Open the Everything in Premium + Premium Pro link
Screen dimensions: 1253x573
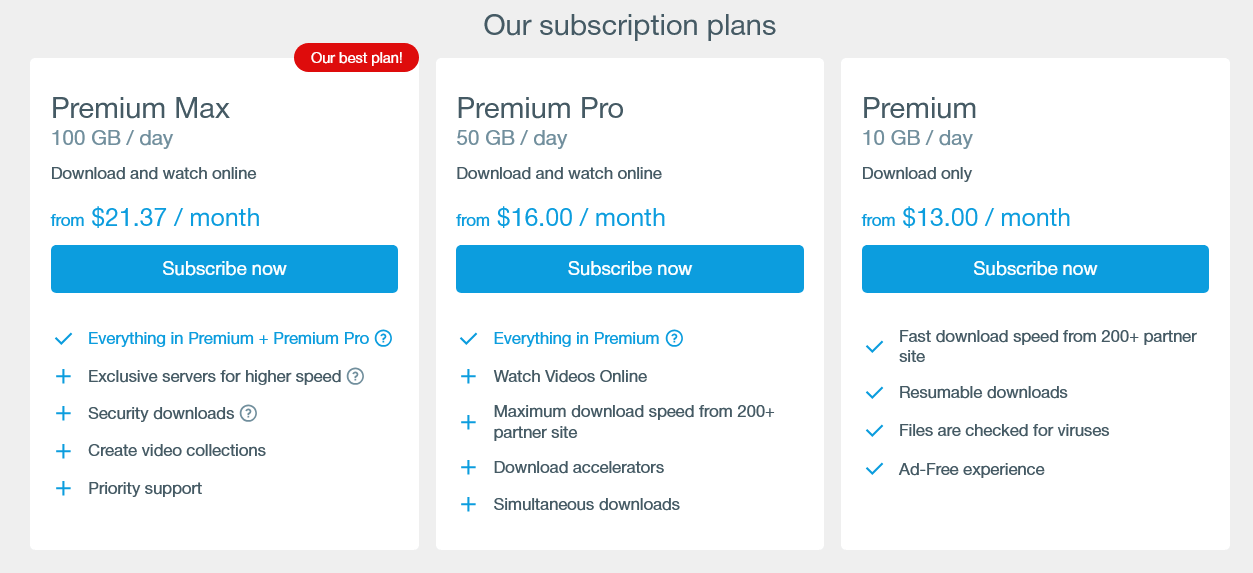228,339
